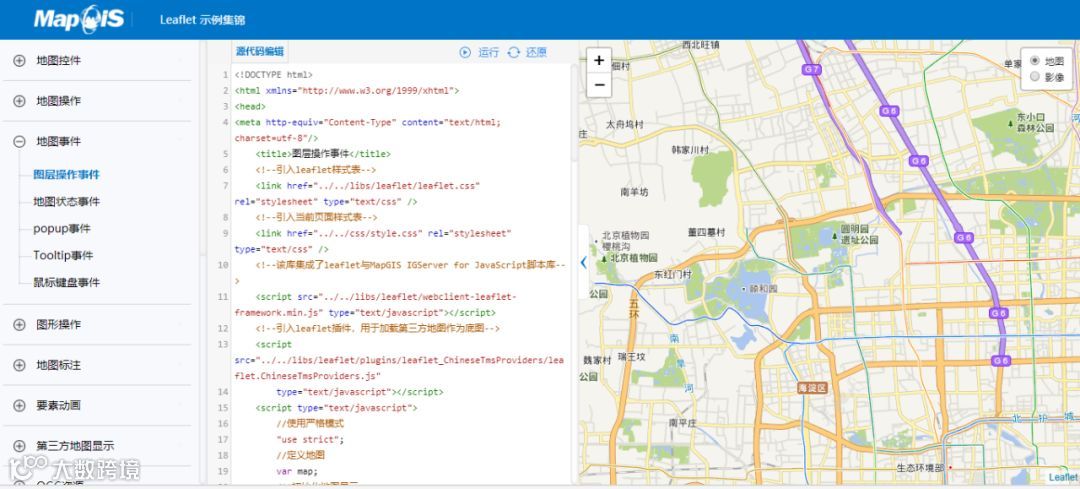Zoom out the map with minus button
1080x489 pixels.
(x=599, y=85)
